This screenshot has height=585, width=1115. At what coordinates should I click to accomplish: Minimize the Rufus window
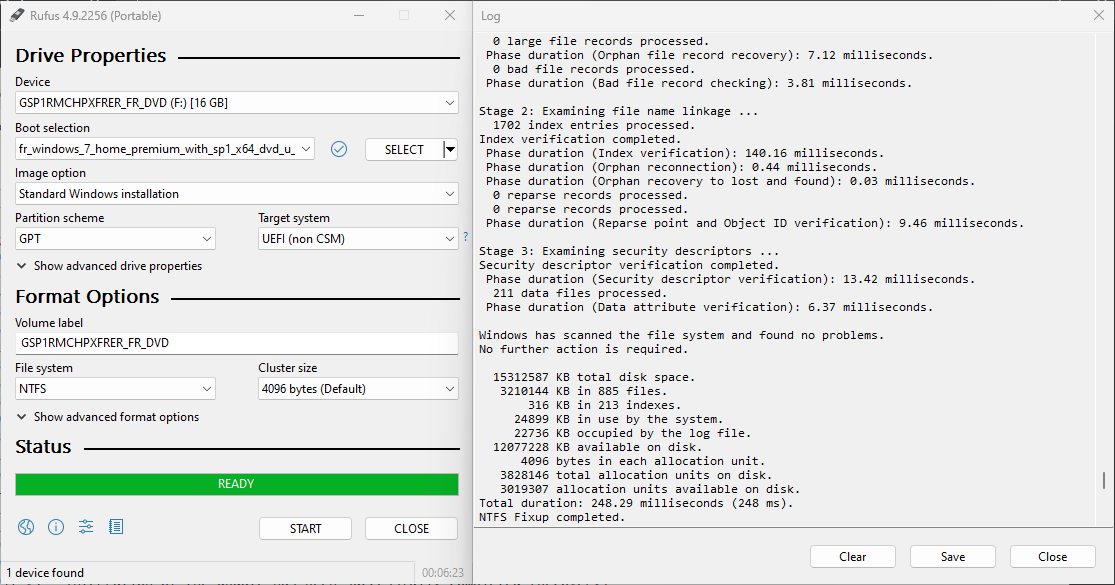click(359, 15)
